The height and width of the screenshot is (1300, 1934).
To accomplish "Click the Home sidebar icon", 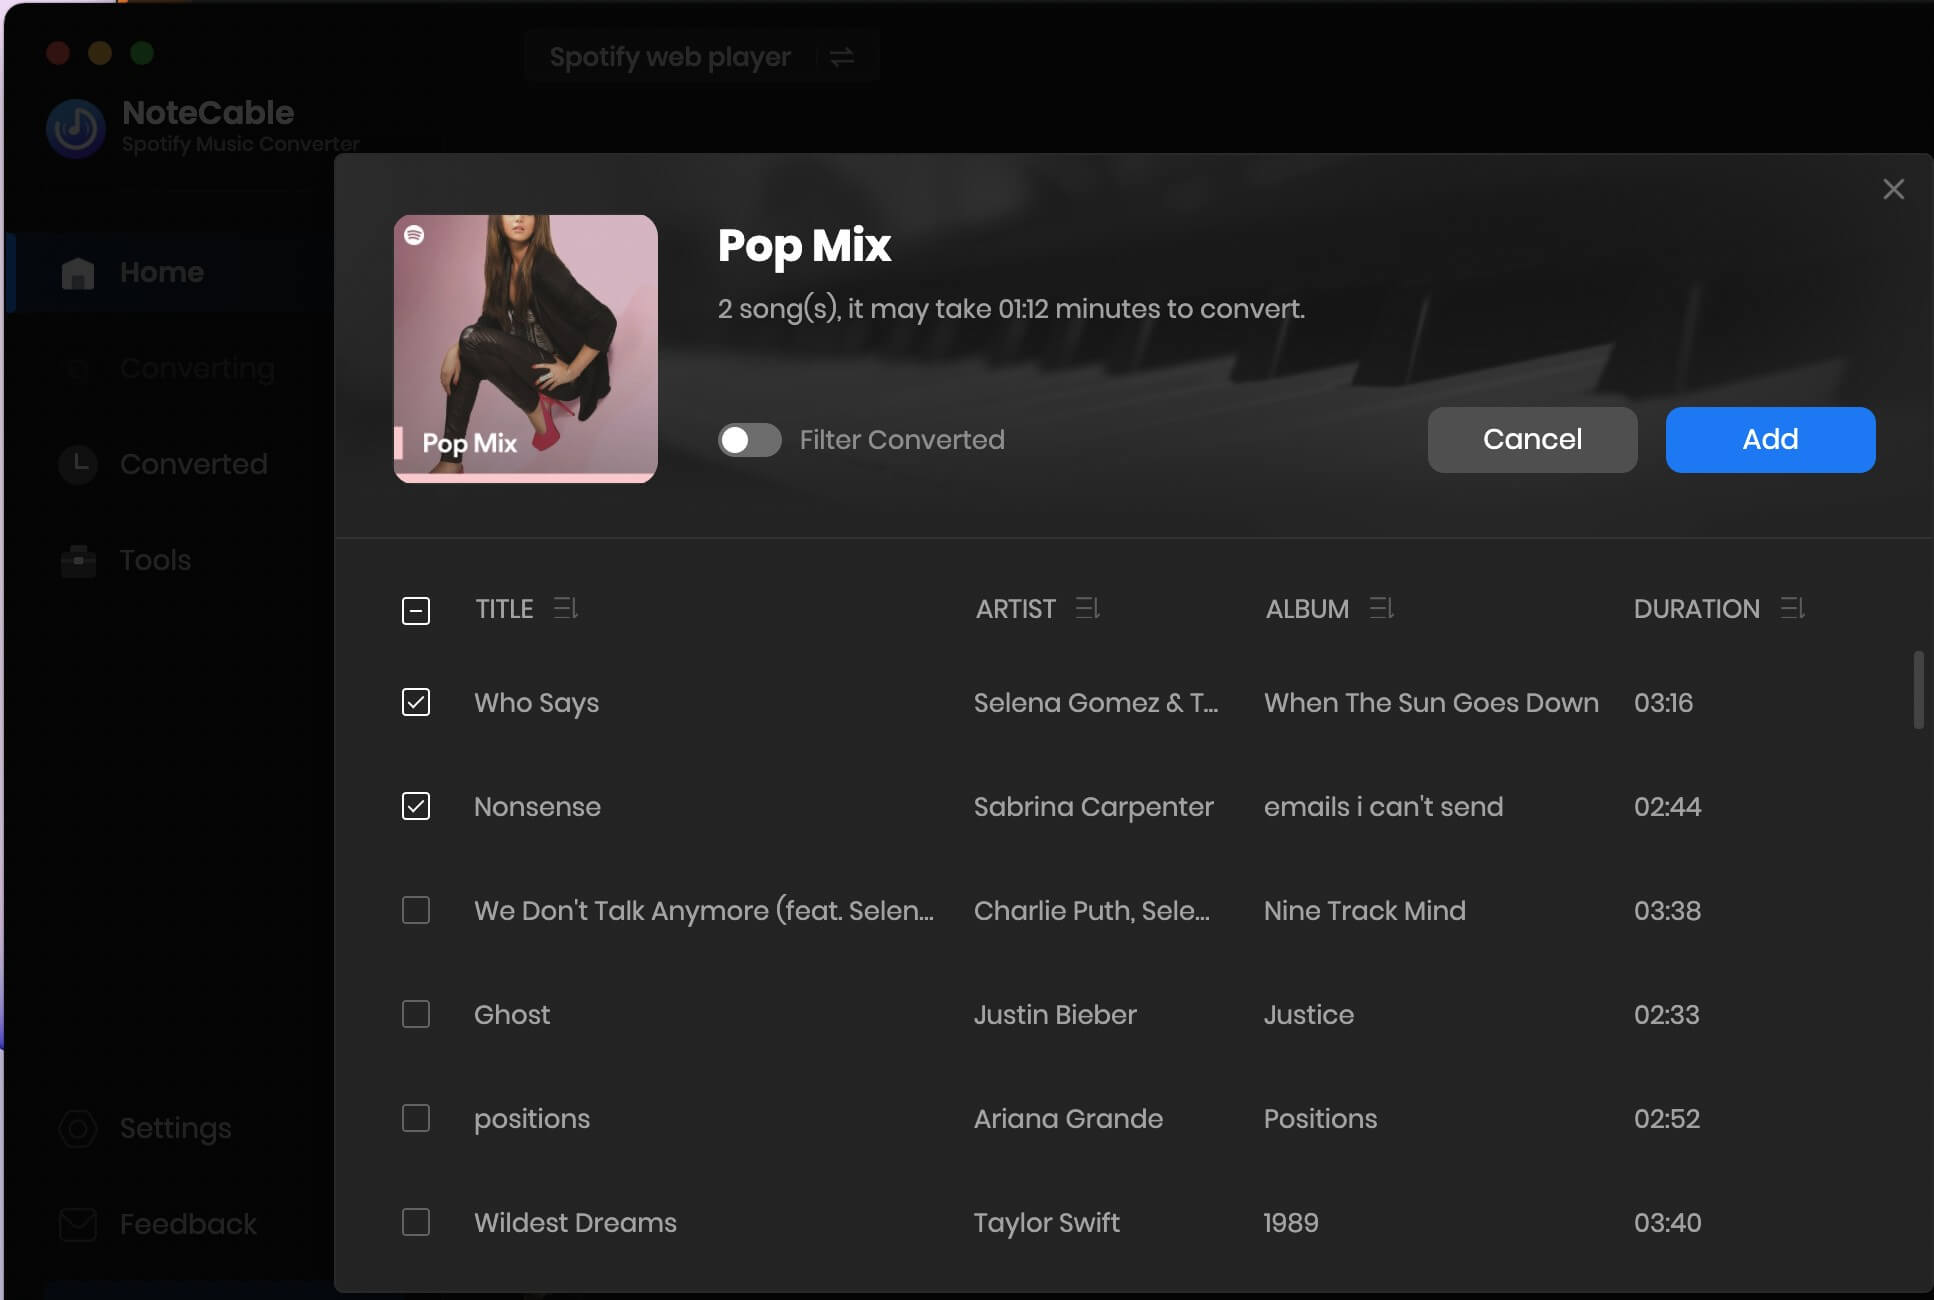I will (78, 273).
